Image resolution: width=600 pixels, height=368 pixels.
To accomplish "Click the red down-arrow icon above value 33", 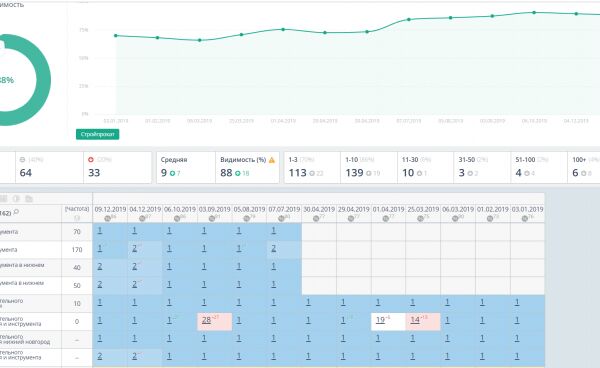I will click(91, 160).
